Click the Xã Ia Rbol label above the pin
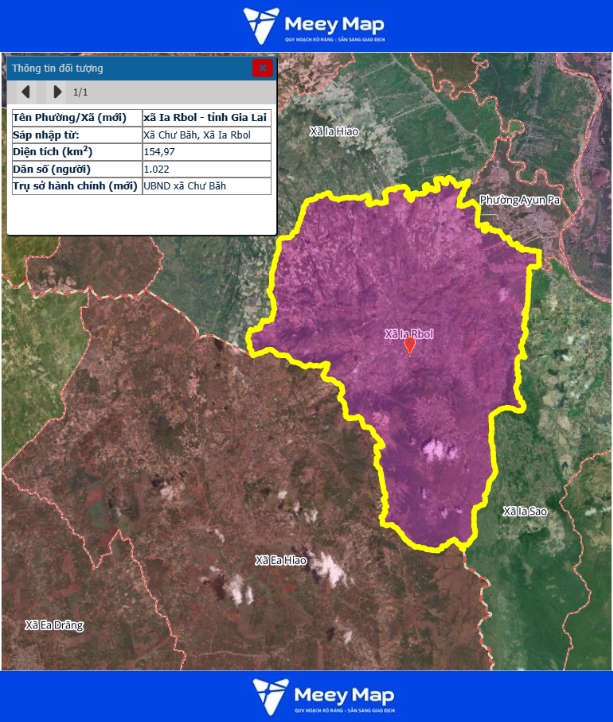Viewport: 613px width, 722px height. point(409,332)
